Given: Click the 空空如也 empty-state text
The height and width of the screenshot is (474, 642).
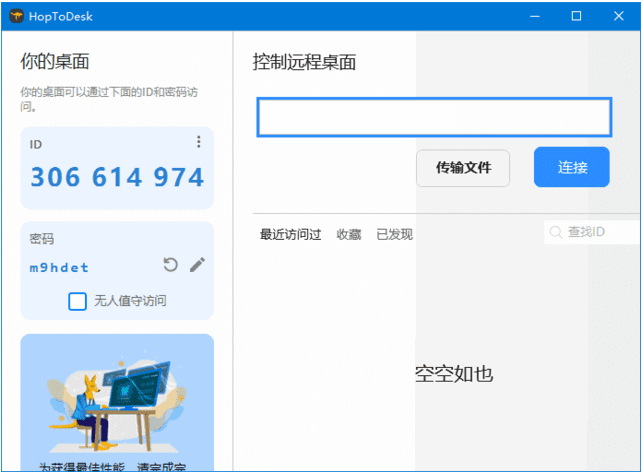Looking at the screenshot, I should tap(454, 374).
